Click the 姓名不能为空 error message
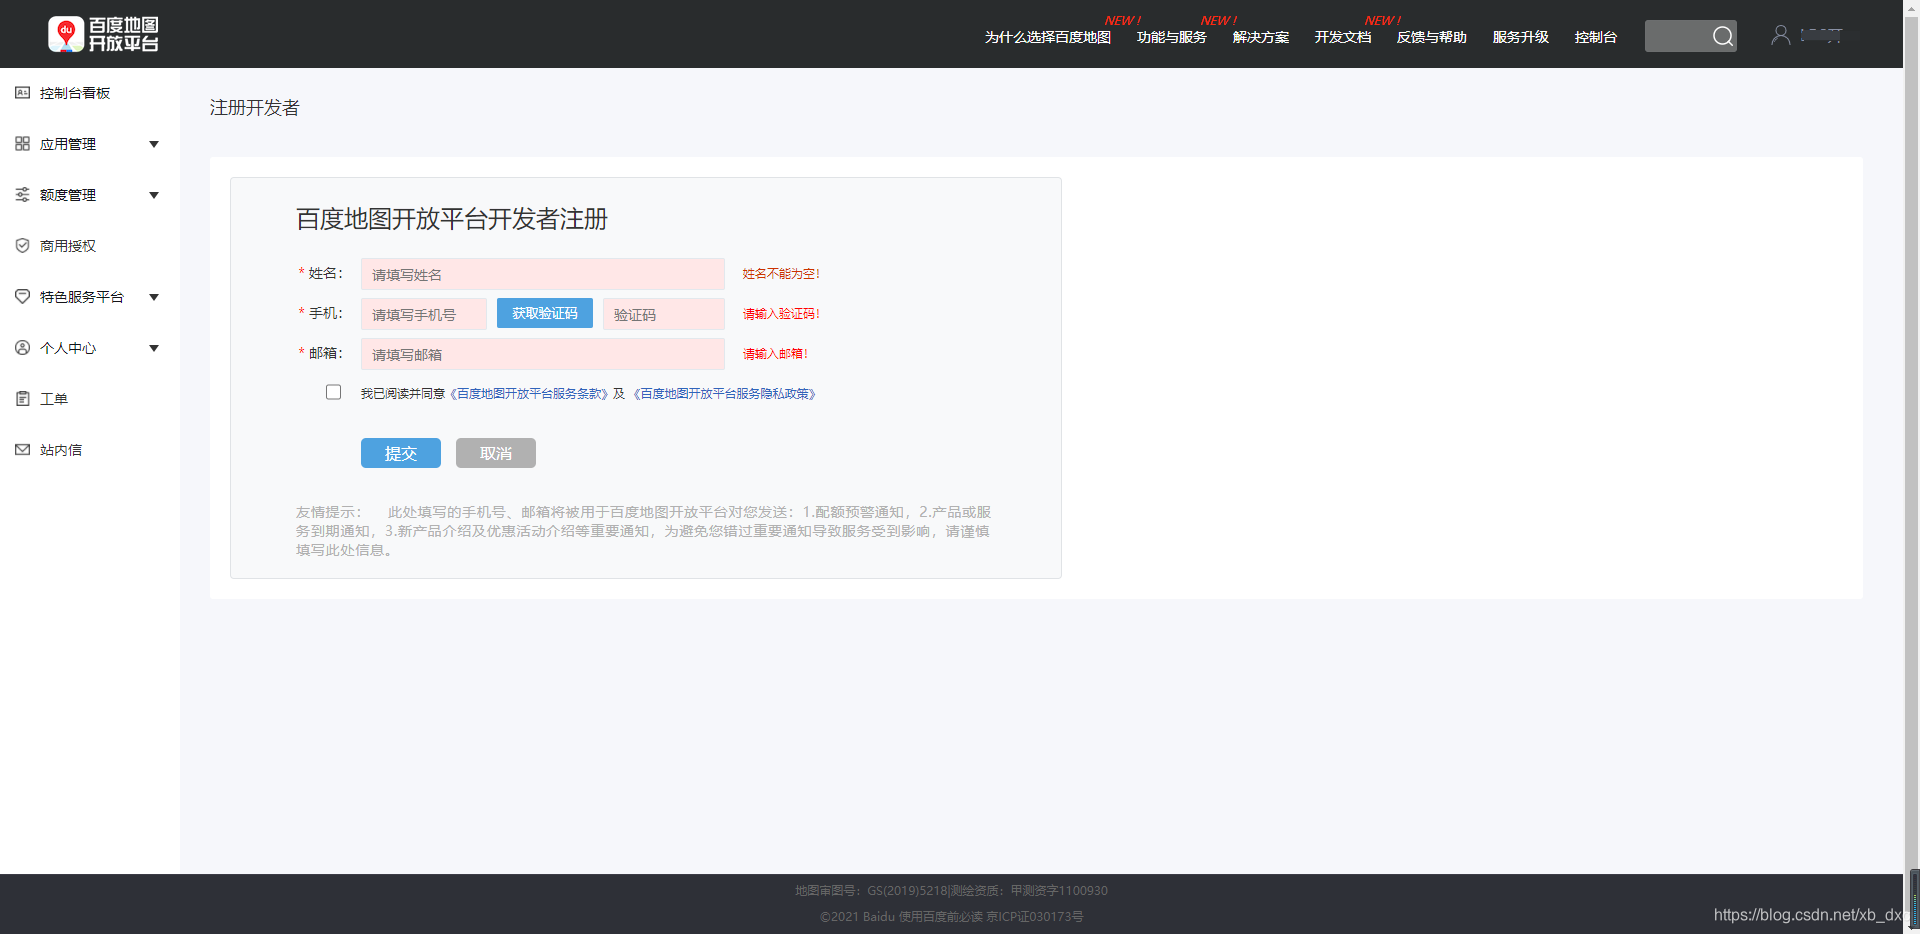Viewport: 1920px width, 934px height. point(780,274)
